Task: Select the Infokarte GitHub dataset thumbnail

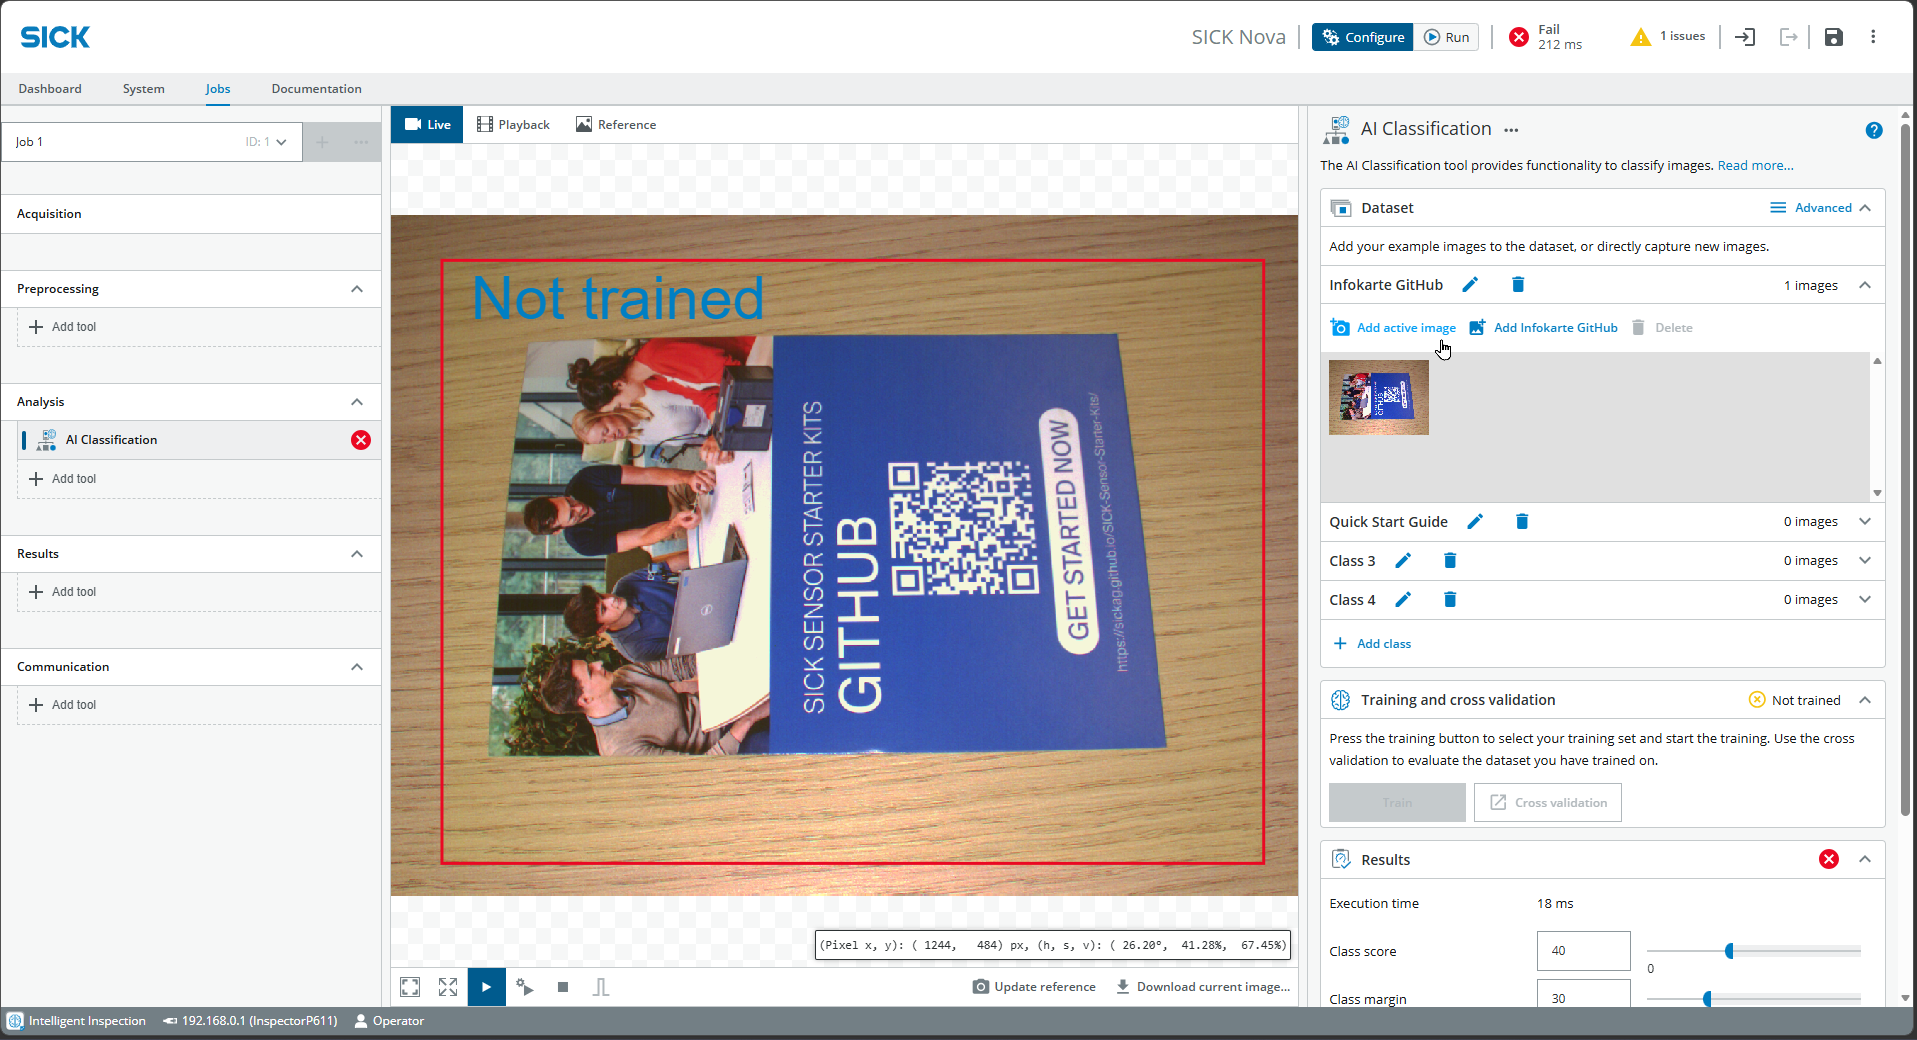Action: point(1379,397)
